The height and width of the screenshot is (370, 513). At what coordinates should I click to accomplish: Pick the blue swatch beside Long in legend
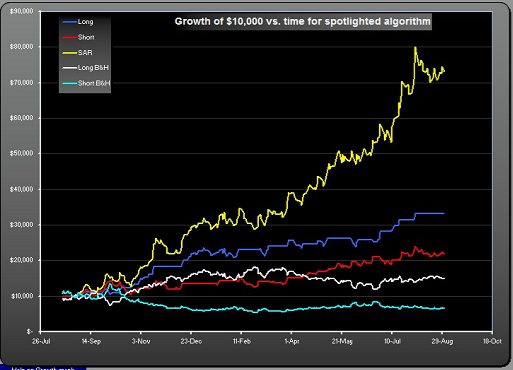point(69,22)
